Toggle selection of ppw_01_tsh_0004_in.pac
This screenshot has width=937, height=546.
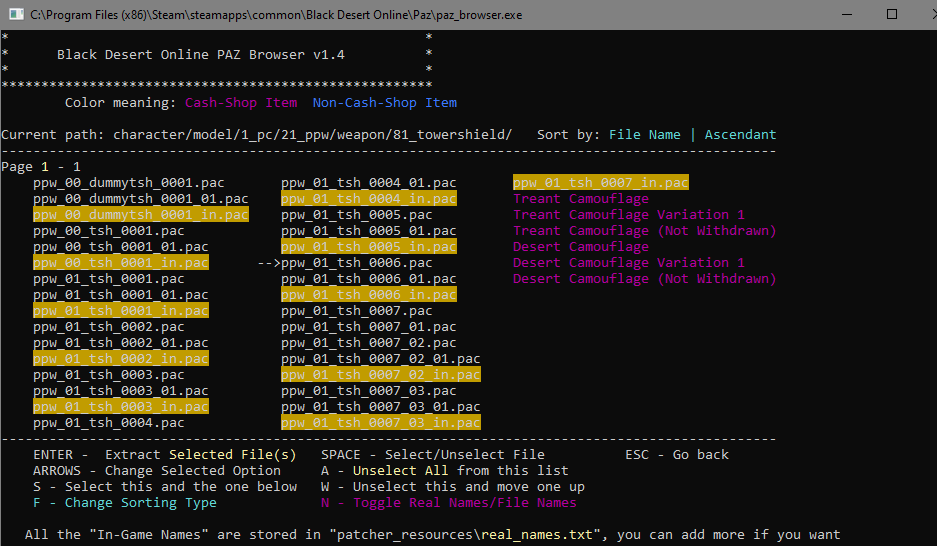coord(368,199)
